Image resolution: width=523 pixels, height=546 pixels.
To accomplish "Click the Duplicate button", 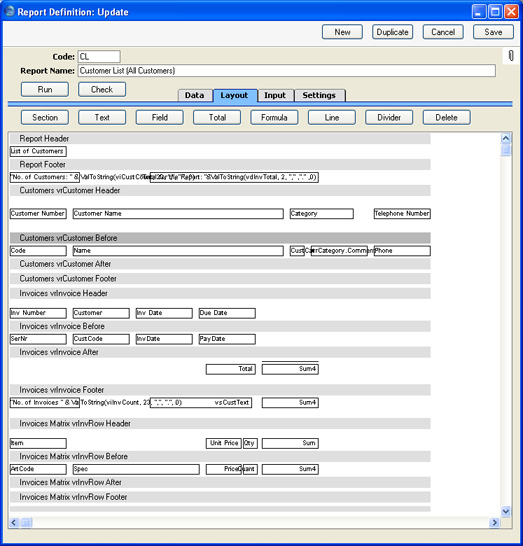I will coord(392,32).
